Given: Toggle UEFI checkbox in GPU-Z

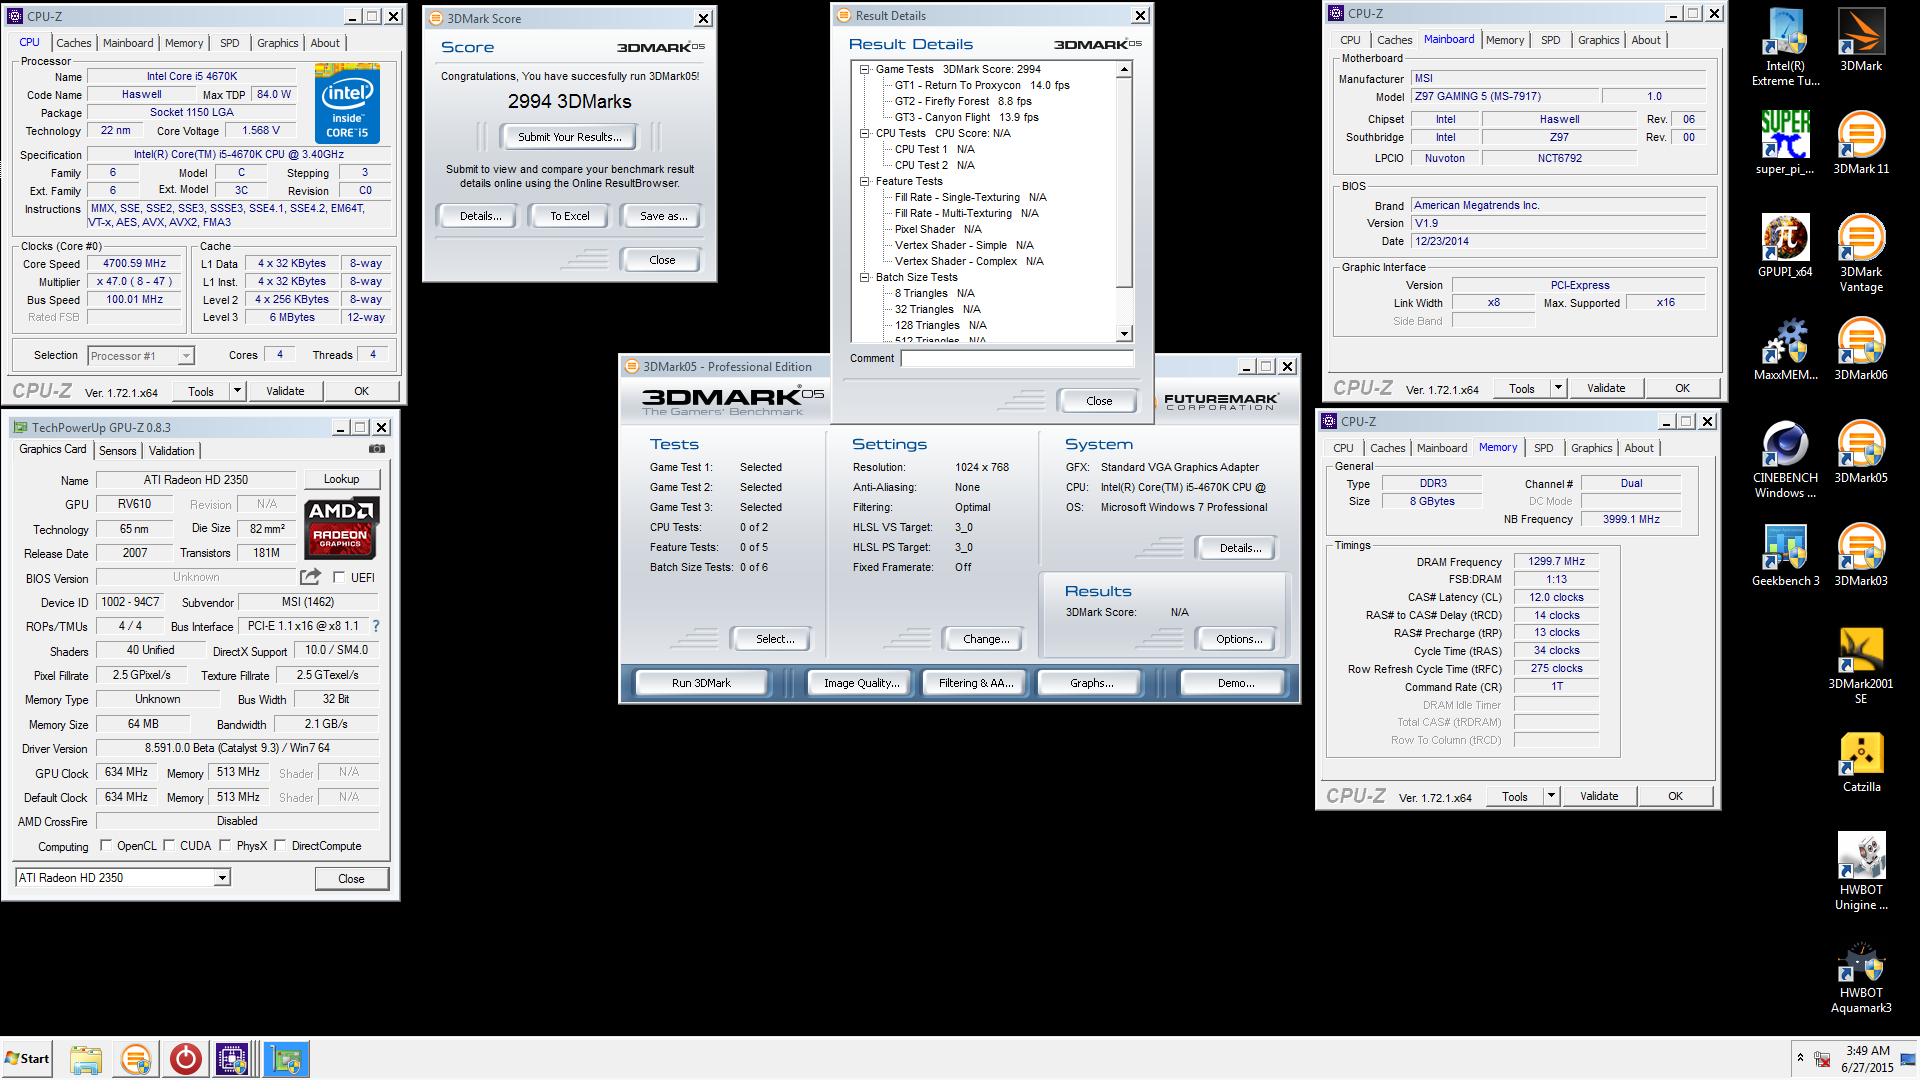Looking at the screenshot, I should click(x=339, y=577).
